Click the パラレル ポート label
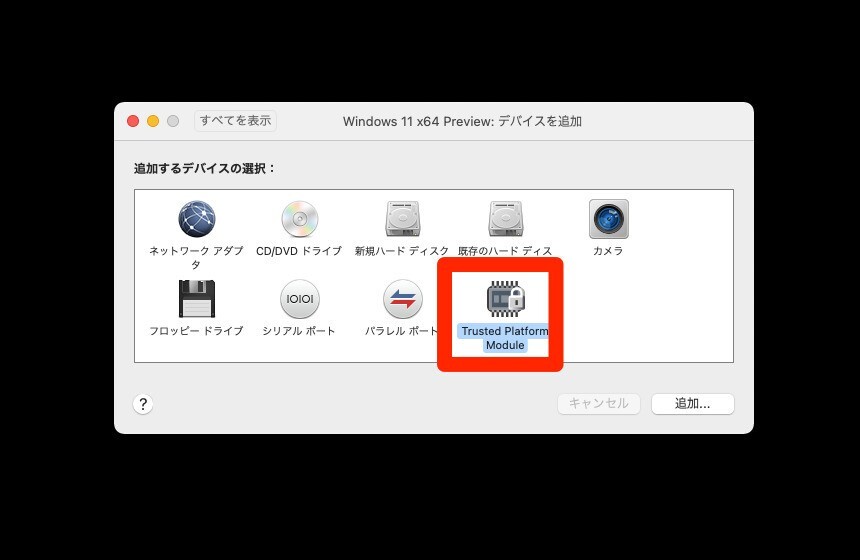This screenshot has width=860, height=560. pyautogui.click(x=401, y=331)
